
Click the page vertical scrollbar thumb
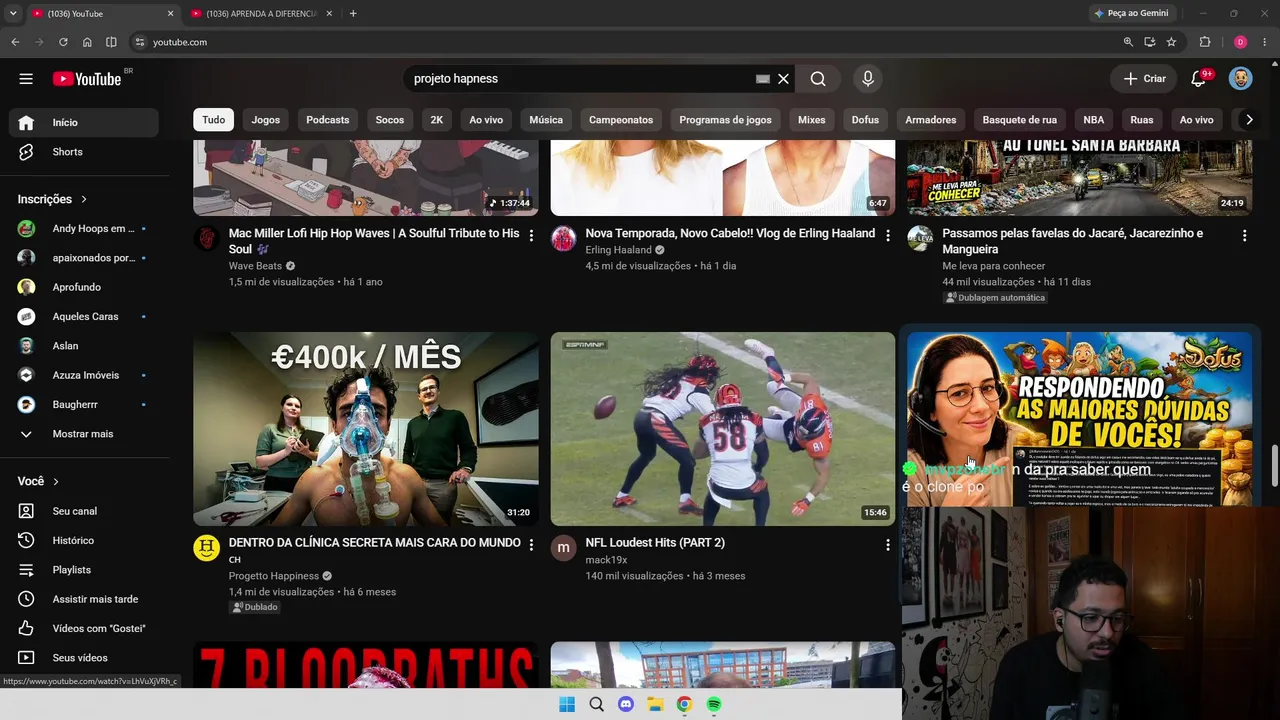[1274, 466]
